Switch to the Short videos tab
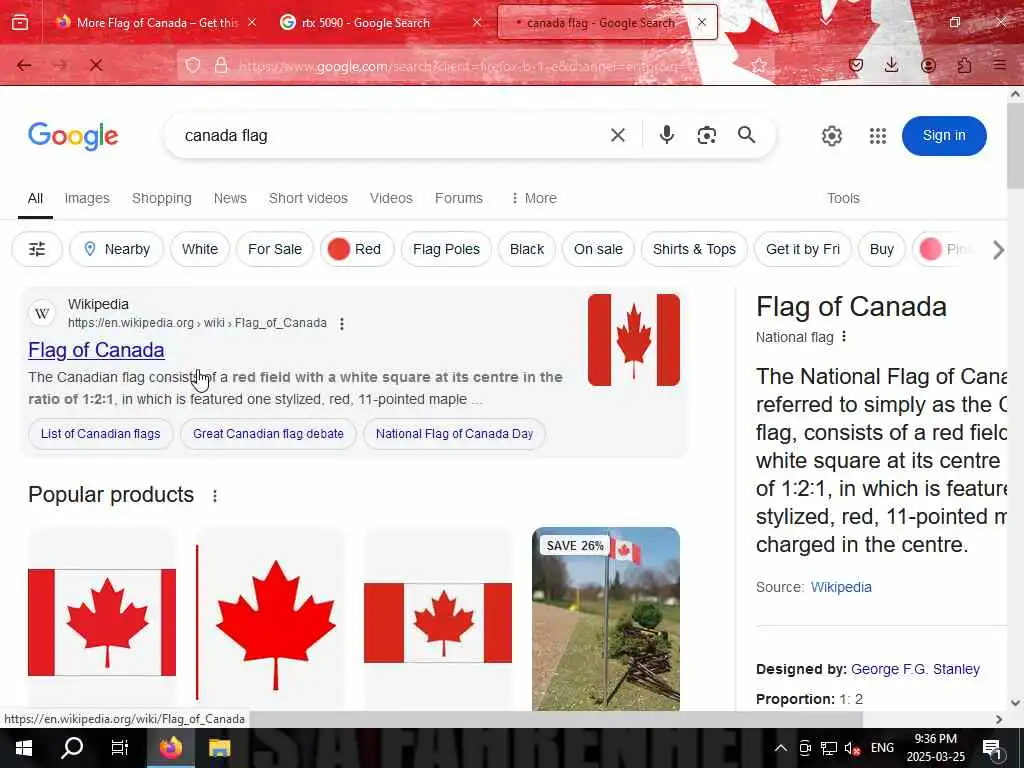The height and width of the screenshot is (768, 1024). 308,198
